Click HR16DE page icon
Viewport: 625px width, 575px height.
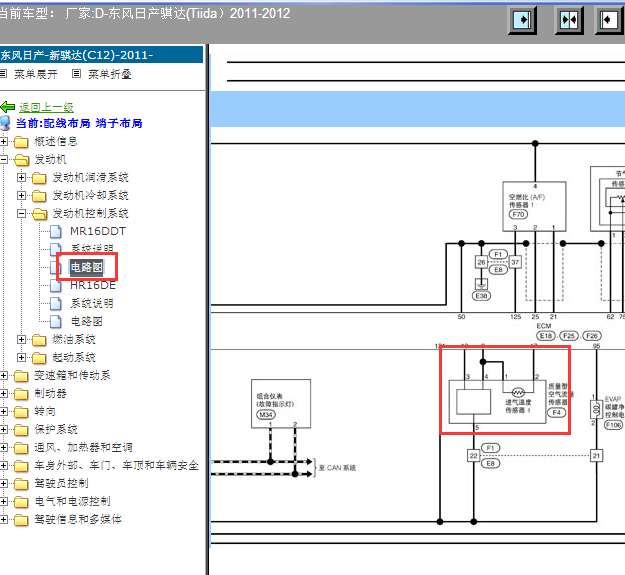click(55, 285)
